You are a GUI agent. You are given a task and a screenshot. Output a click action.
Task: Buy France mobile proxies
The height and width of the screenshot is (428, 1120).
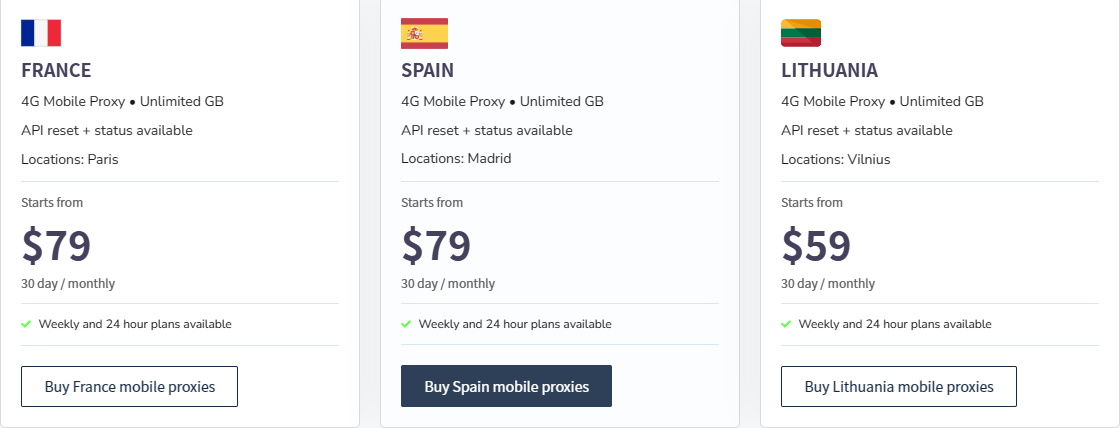pyautogui.click(x=129, y=387)
